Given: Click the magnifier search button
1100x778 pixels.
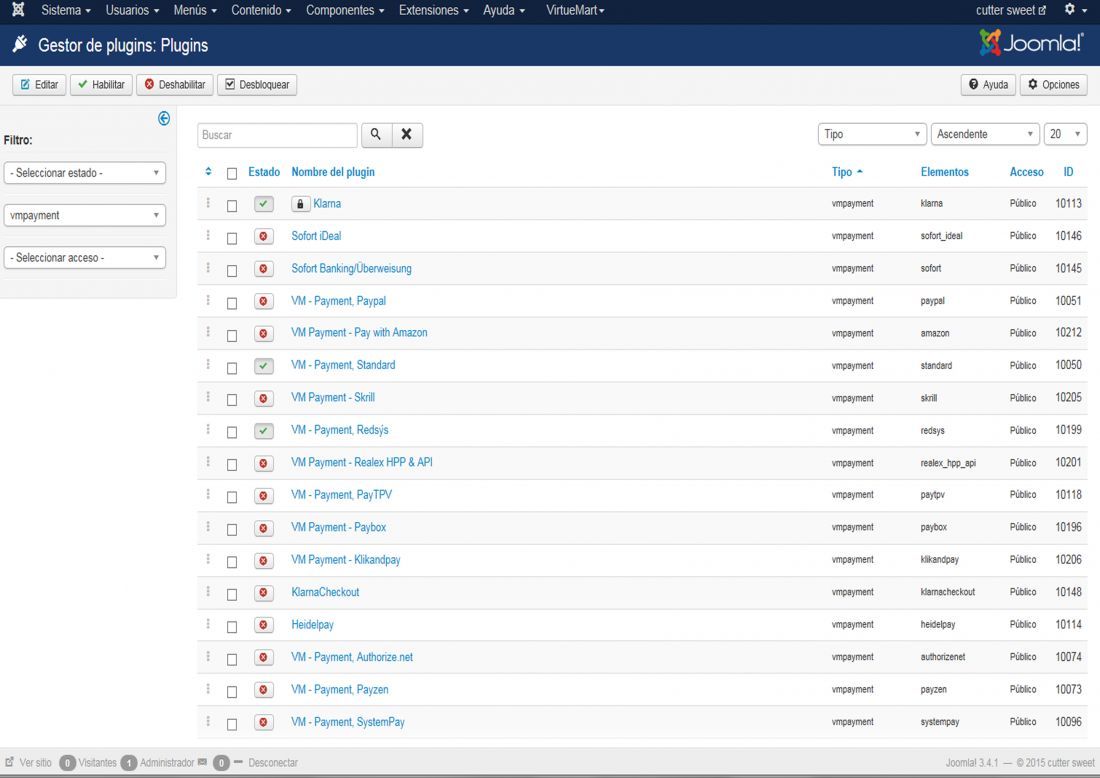Looking at the screenshot, I should tap(376, 135).
